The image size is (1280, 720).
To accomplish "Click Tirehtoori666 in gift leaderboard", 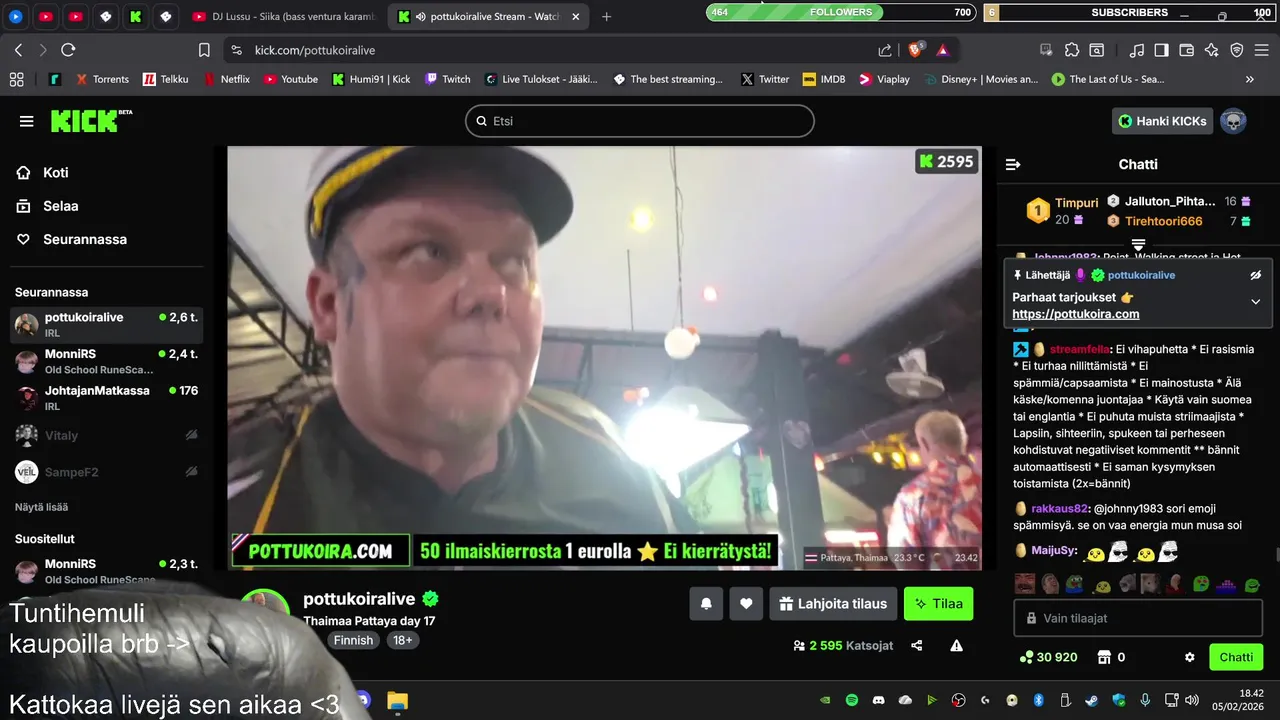I will coord(1163,221).
